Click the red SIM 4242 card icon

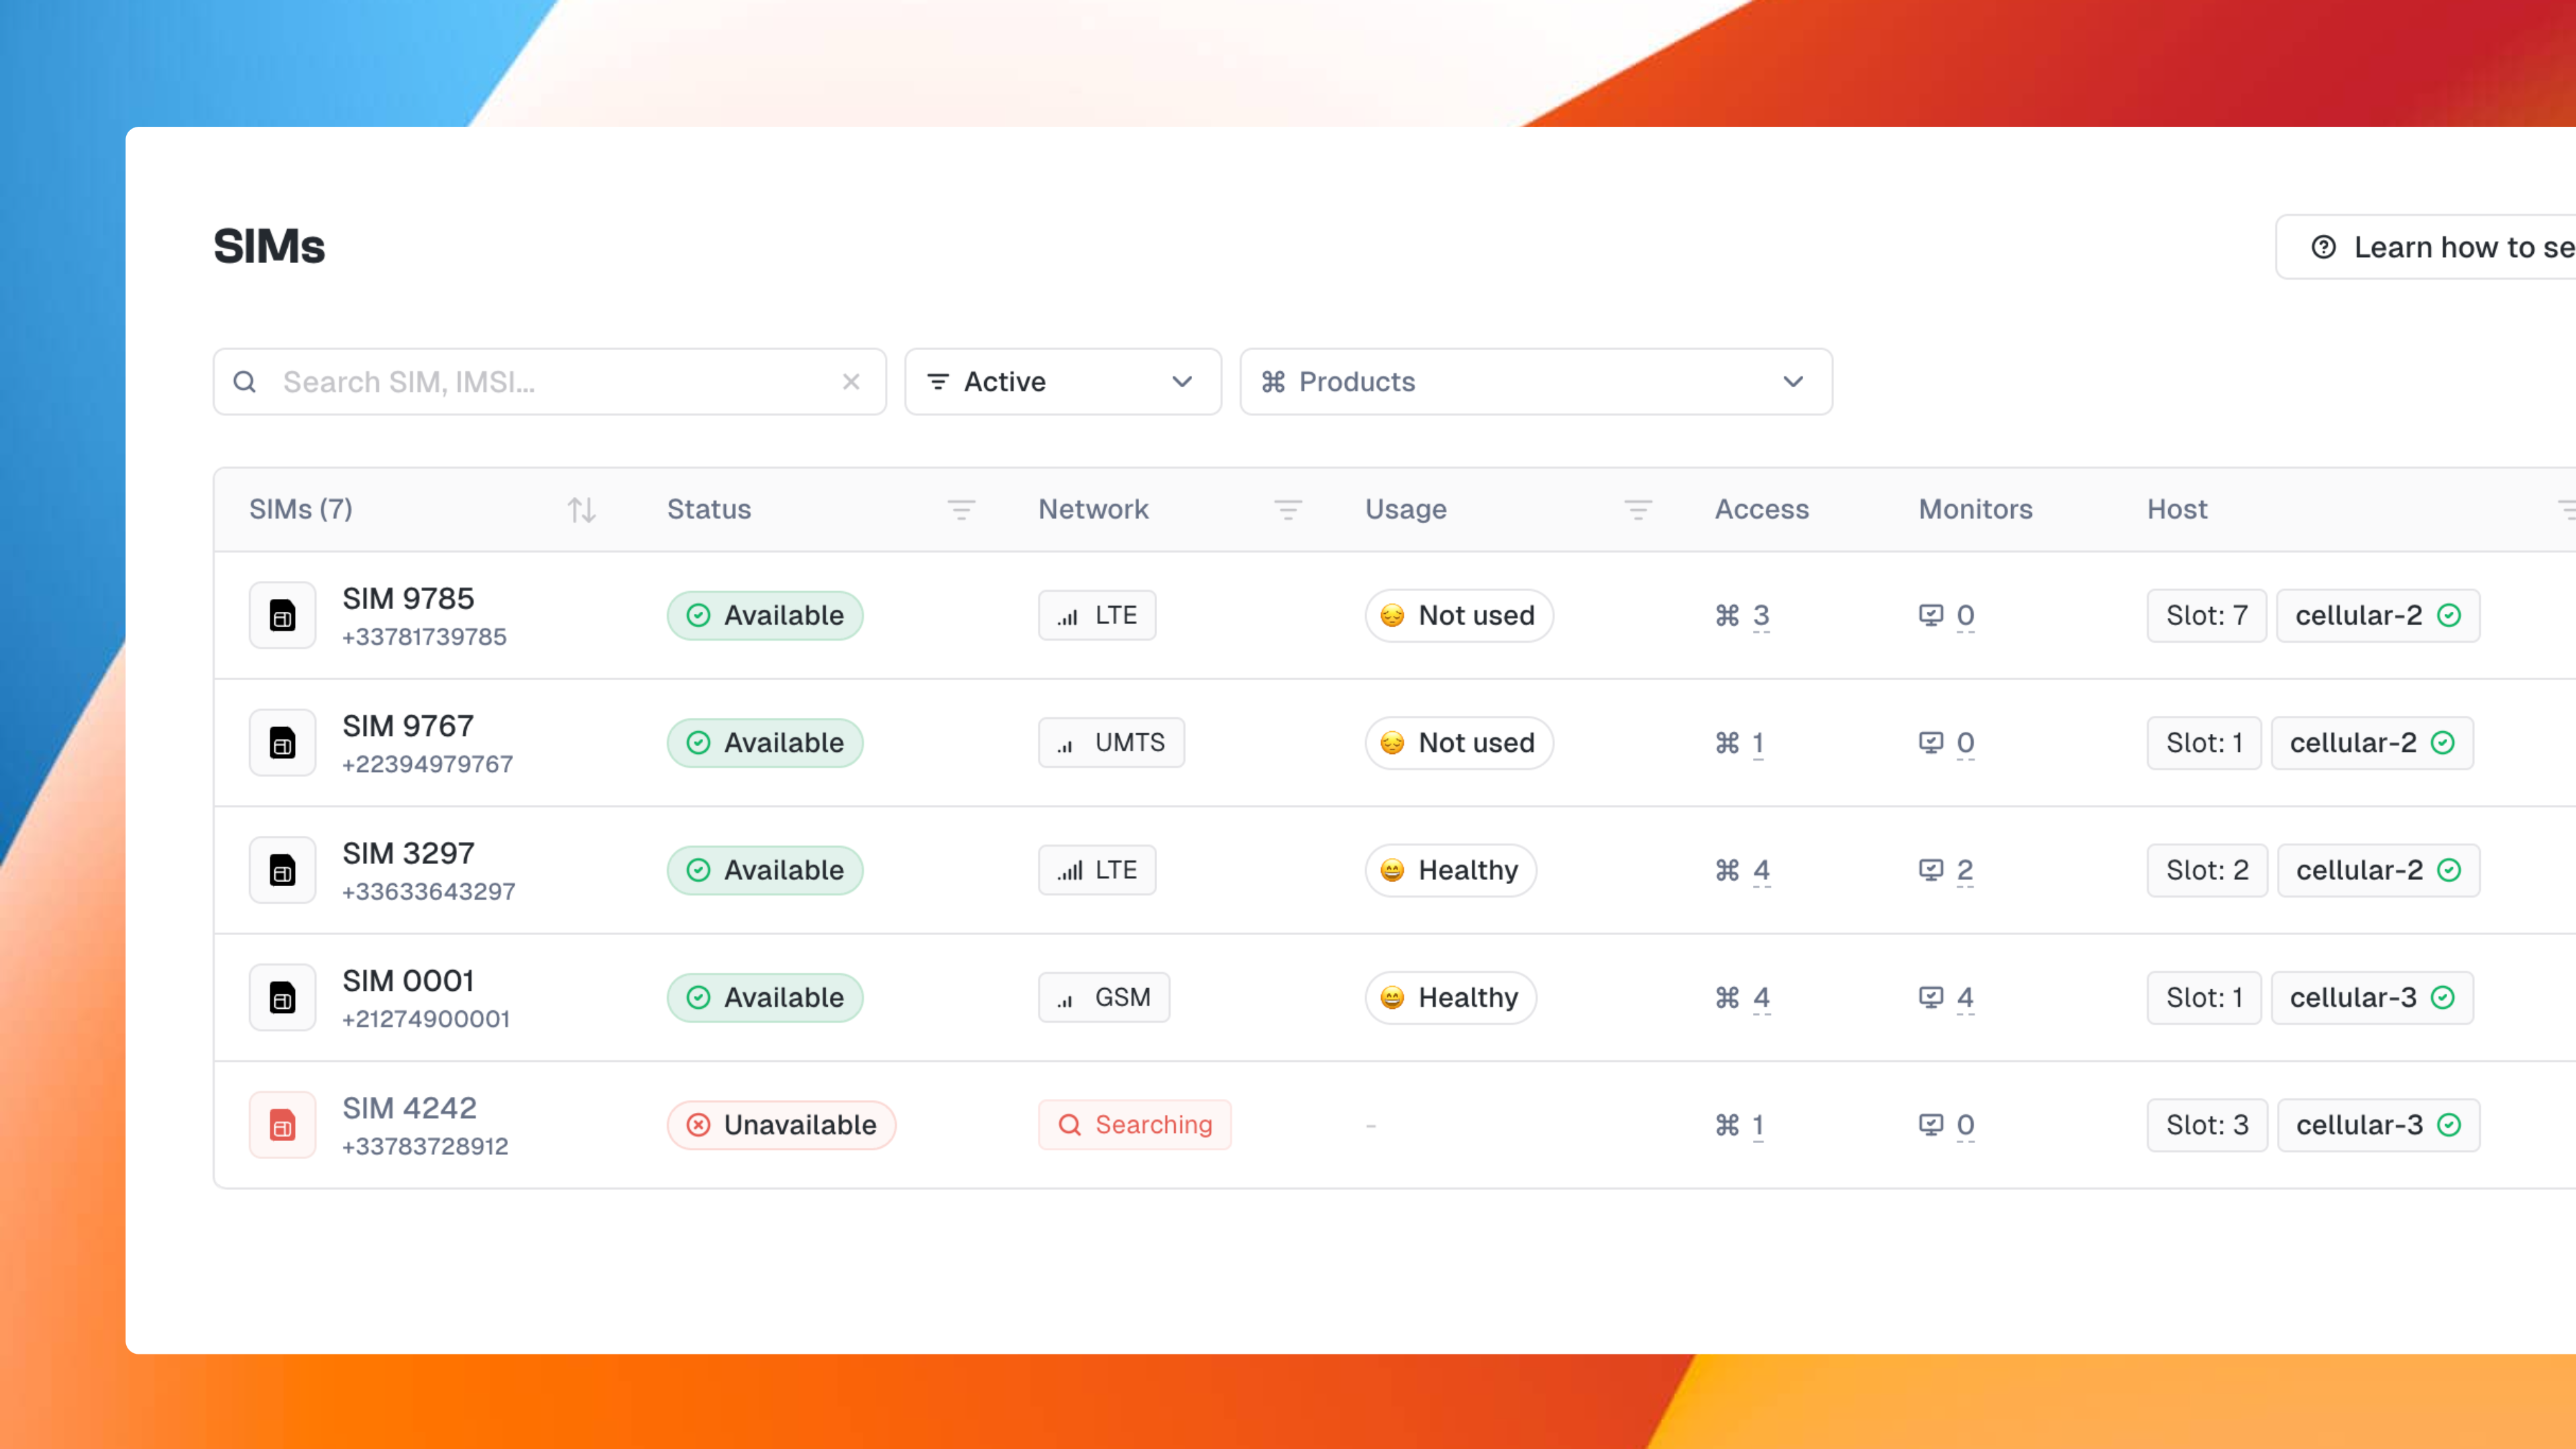coord(282,1125)
